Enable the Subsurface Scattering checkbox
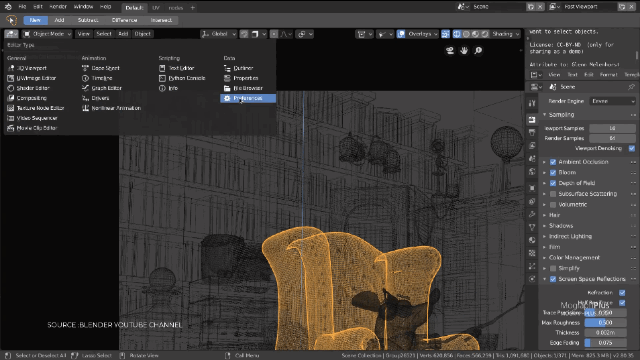 point(553,194)
